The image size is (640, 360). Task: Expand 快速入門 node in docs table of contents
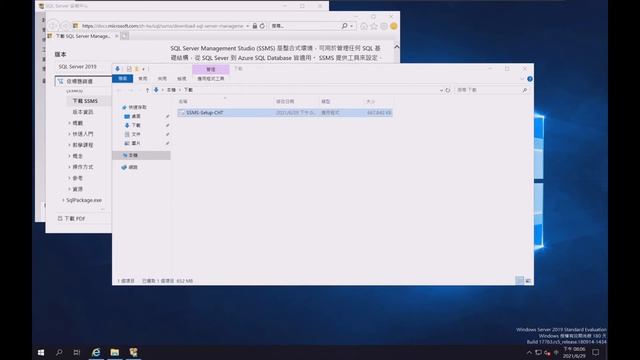pyautogui.click(x=69, y=134)
